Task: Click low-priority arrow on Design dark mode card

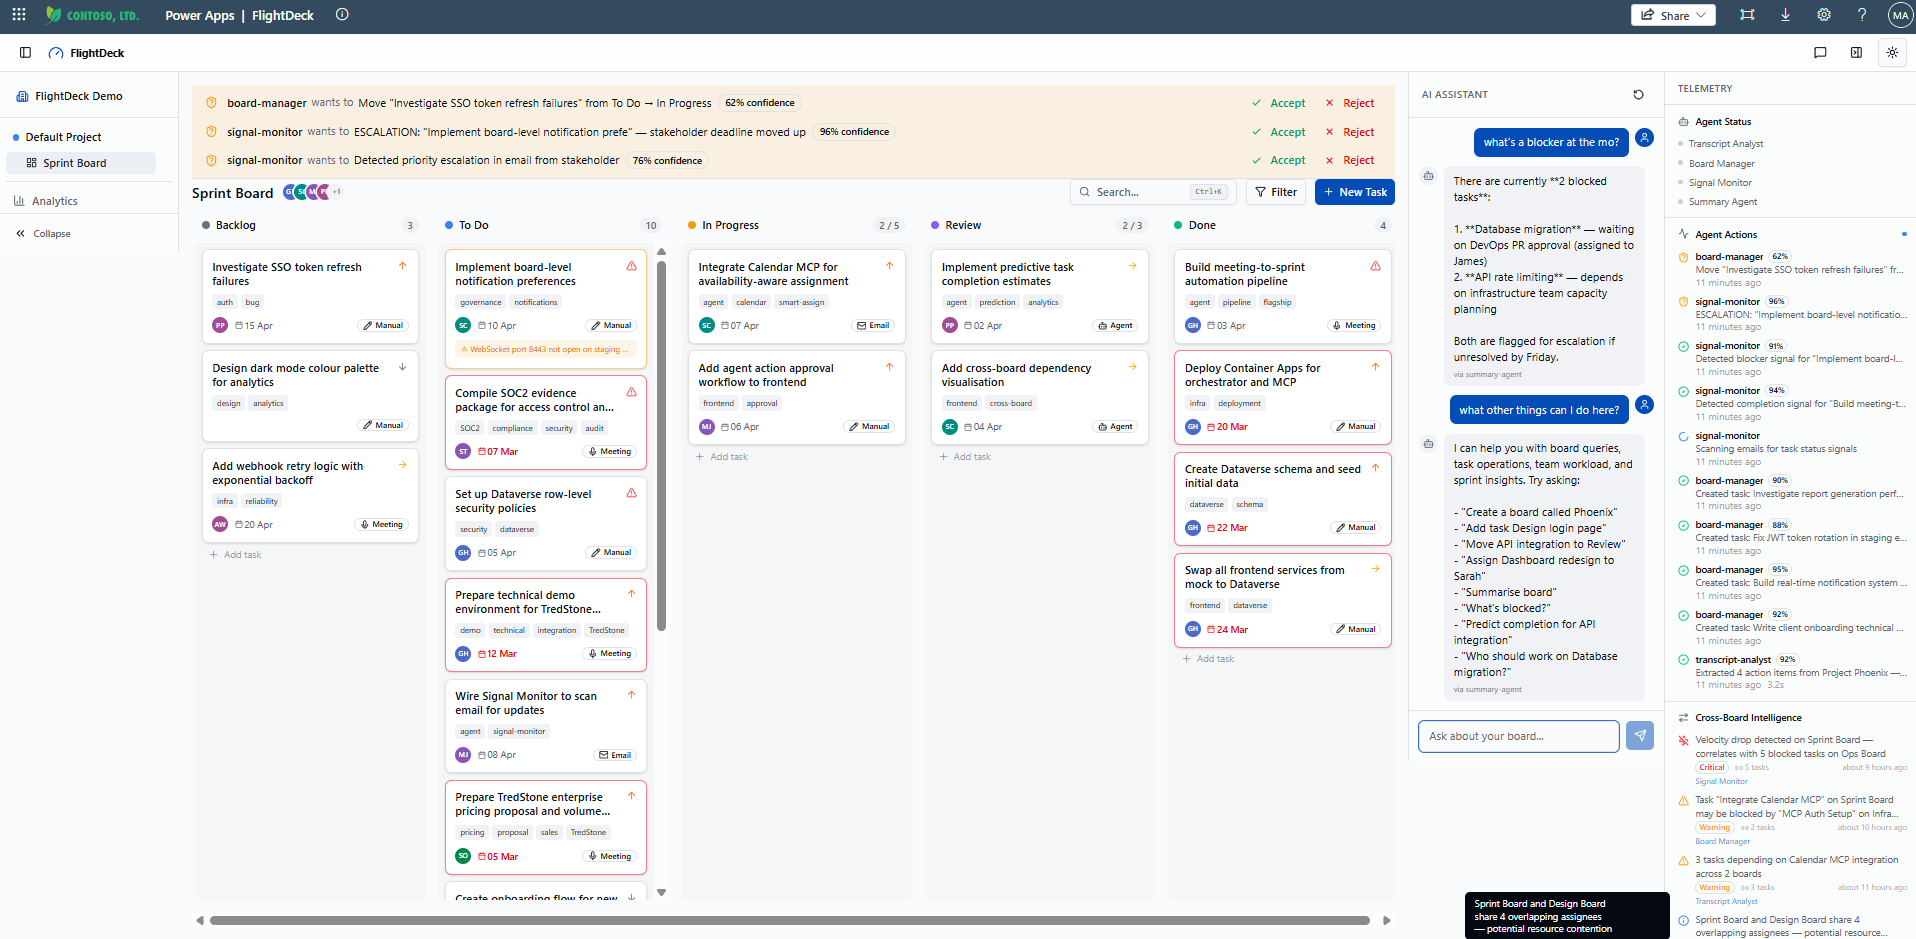Action: coord(402,367)
